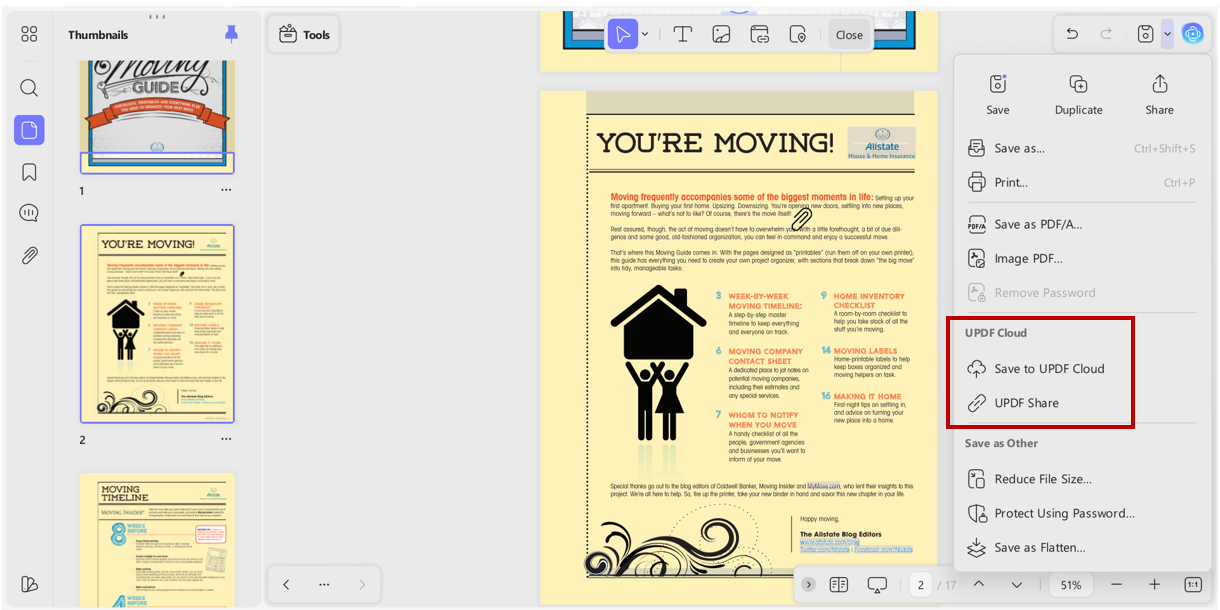Go to the previous page with up chevron
This screenshot has width=1220, height=610.
pyautogui.click(x=979, y=584)
